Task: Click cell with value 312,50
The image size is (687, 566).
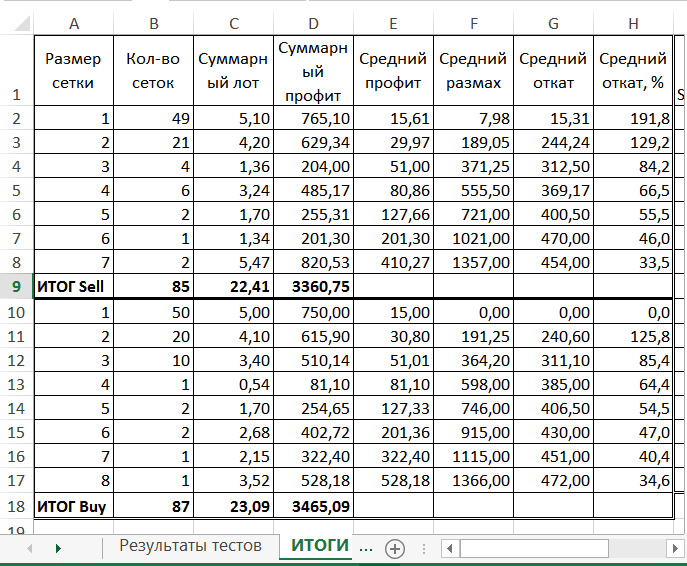Action: 553,166
